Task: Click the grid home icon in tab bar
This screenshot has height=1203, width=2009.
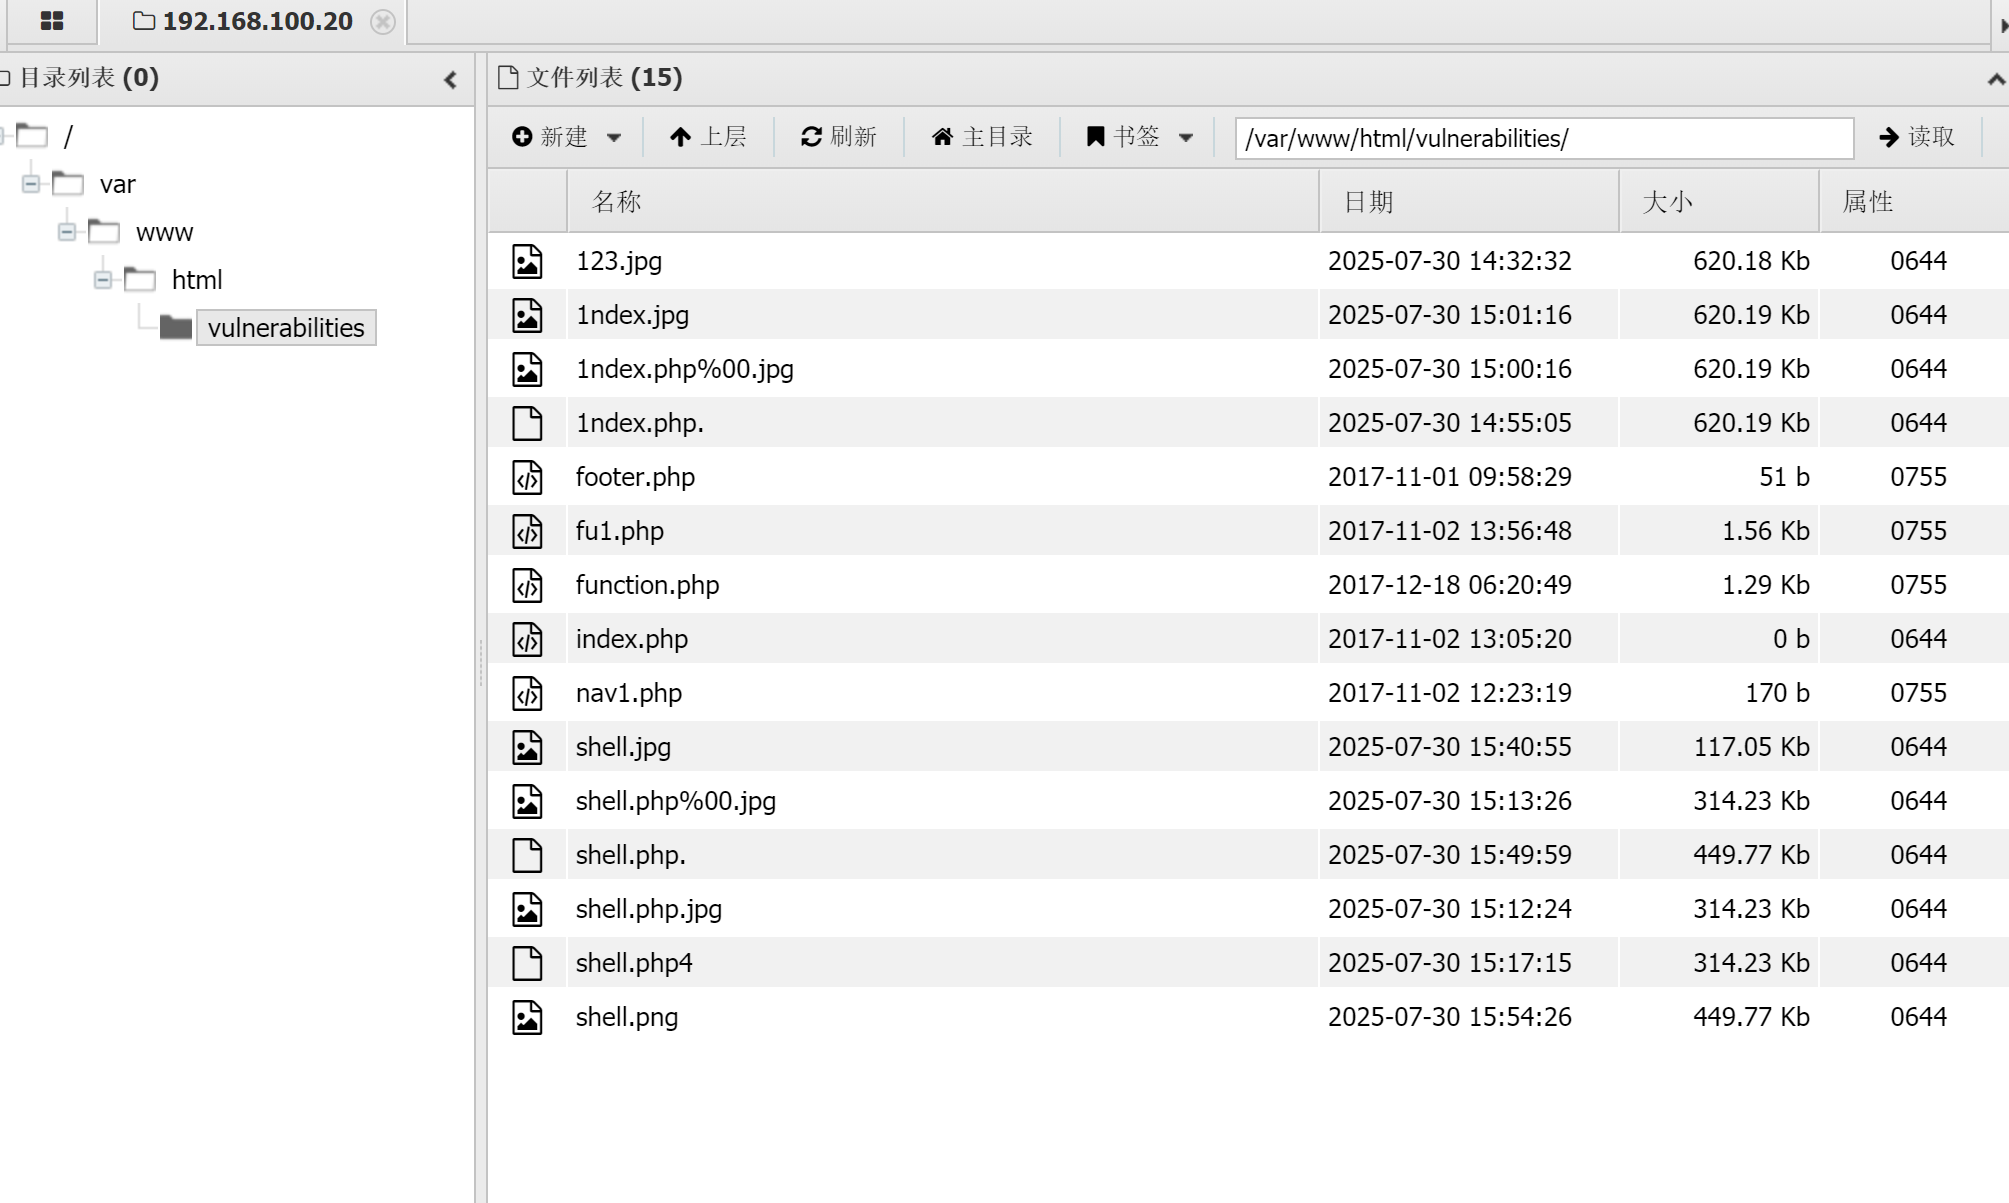Action: (x=52, y=21)
